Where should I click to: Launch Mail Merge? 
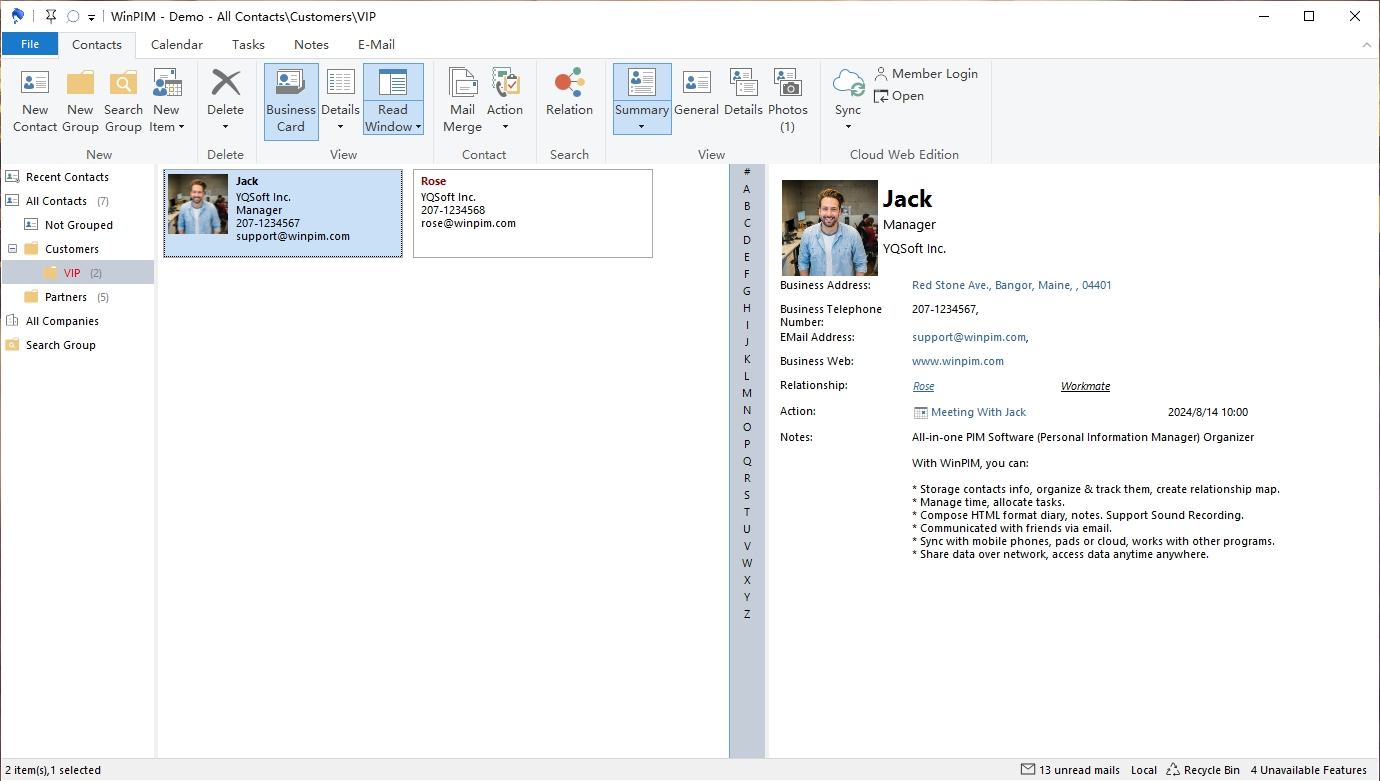[462, 101]
